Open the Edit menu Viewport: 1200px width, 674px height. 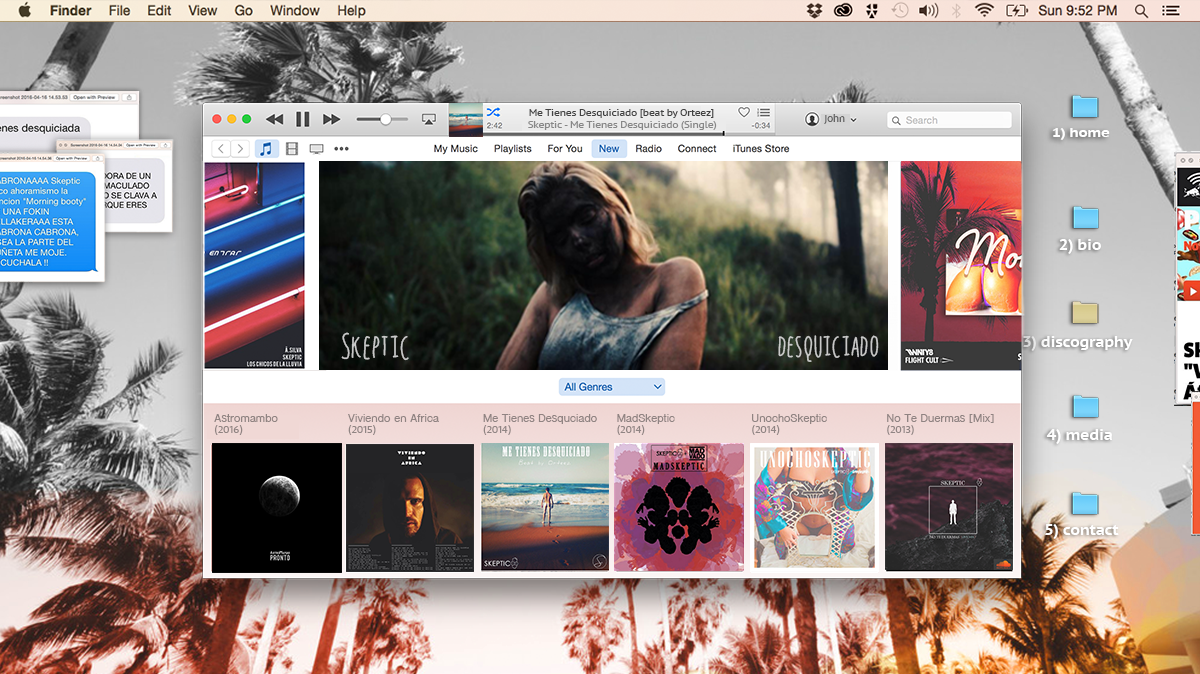159,10
